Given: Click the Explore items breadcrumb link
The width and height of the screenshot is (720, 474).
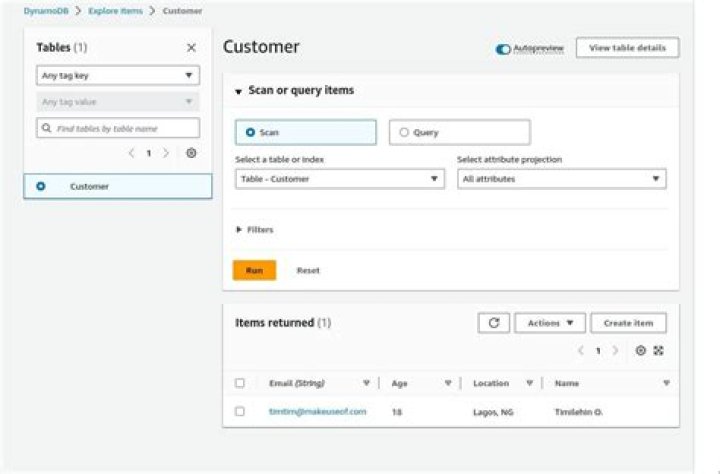Looking at the screenshot, I should [x=115, y=11].
